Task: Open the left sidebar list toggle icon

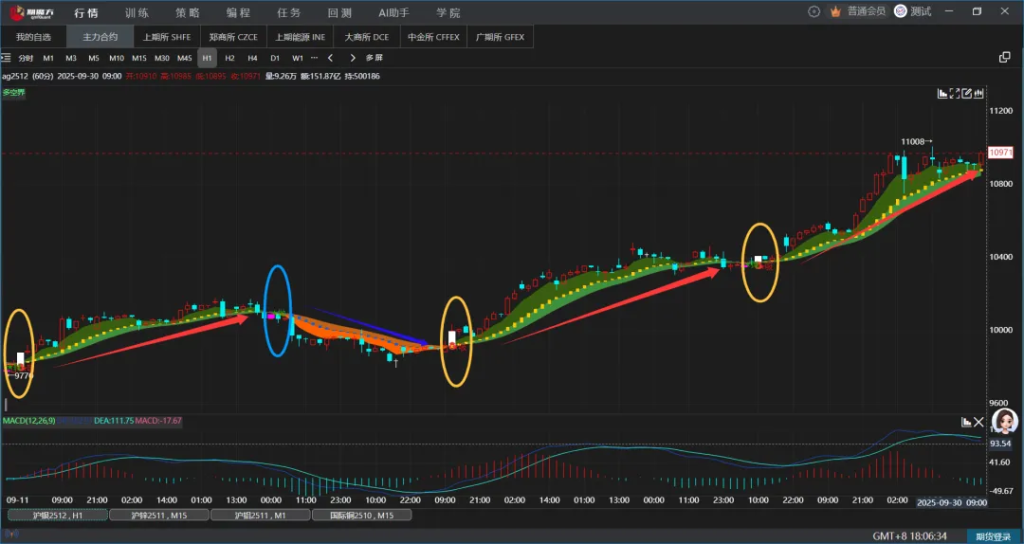Action: point(7,58)
